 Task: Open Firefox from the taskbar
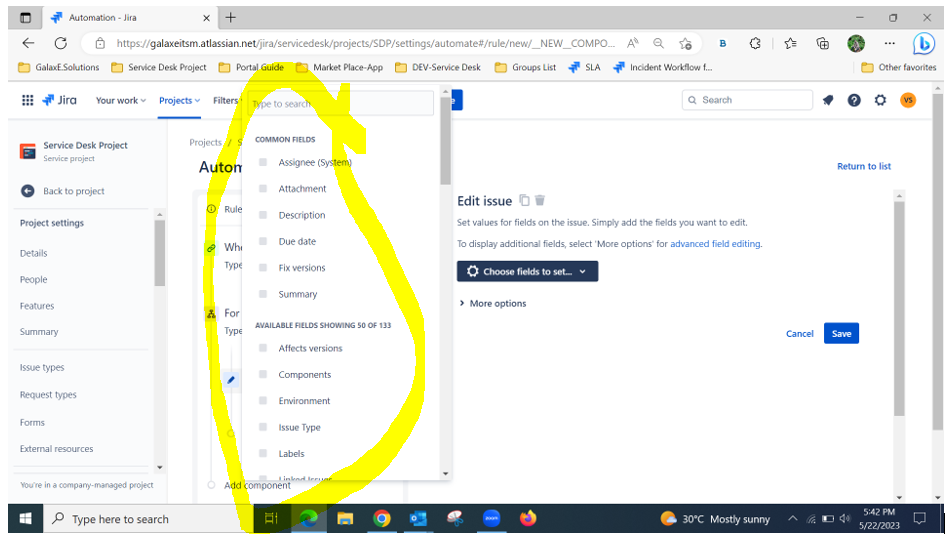pyautogui.click(x=528, y=519)
